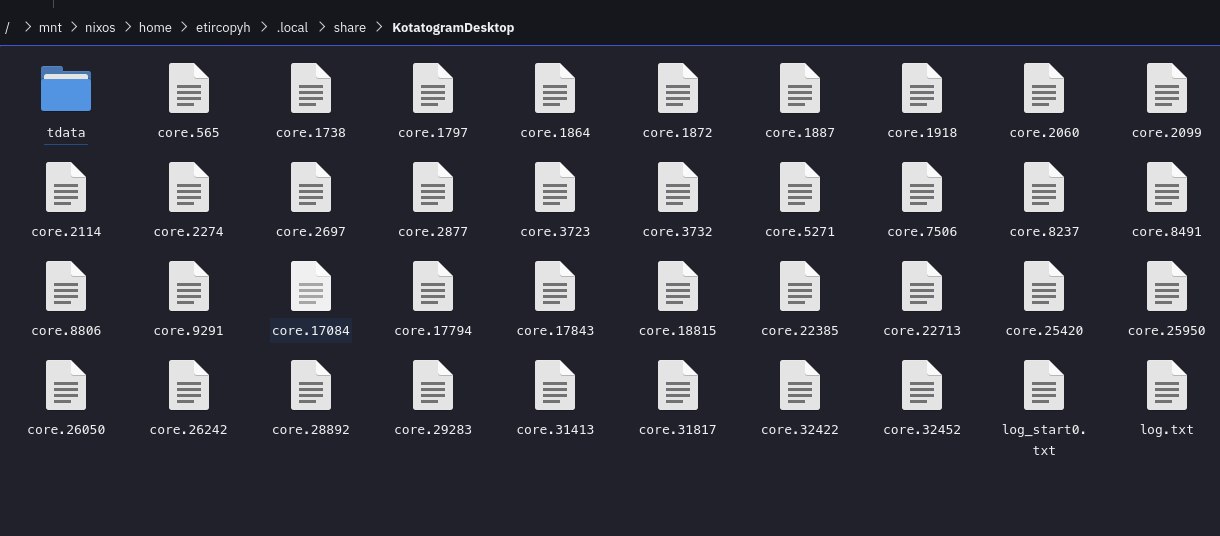Expand chevron between mnt and nixos
Screen dimensions: 1220x536
(74, 28)
